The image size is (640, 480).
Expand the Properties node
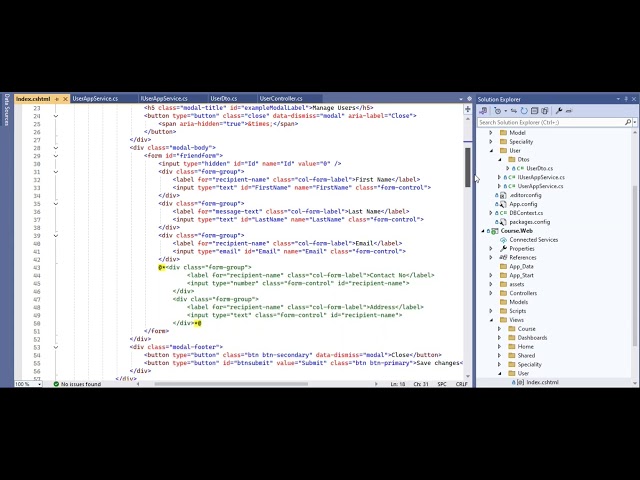click(491, 249)
